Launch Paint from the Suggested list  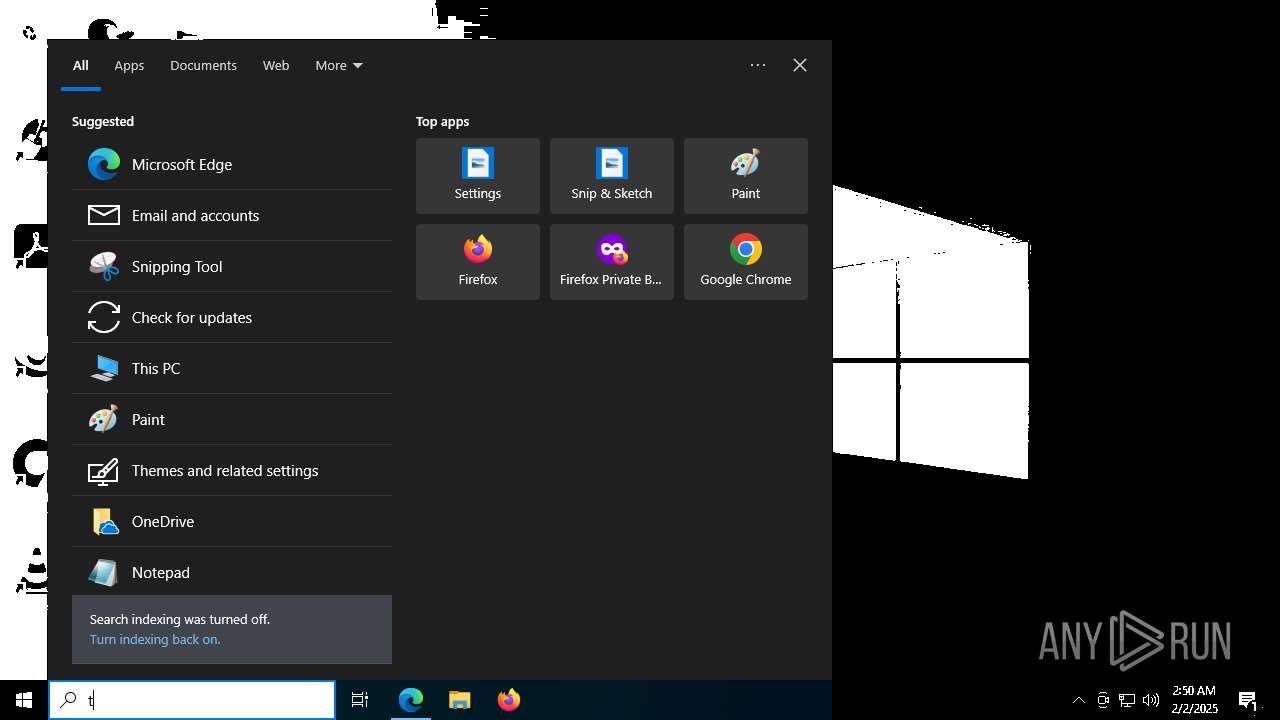232,419
